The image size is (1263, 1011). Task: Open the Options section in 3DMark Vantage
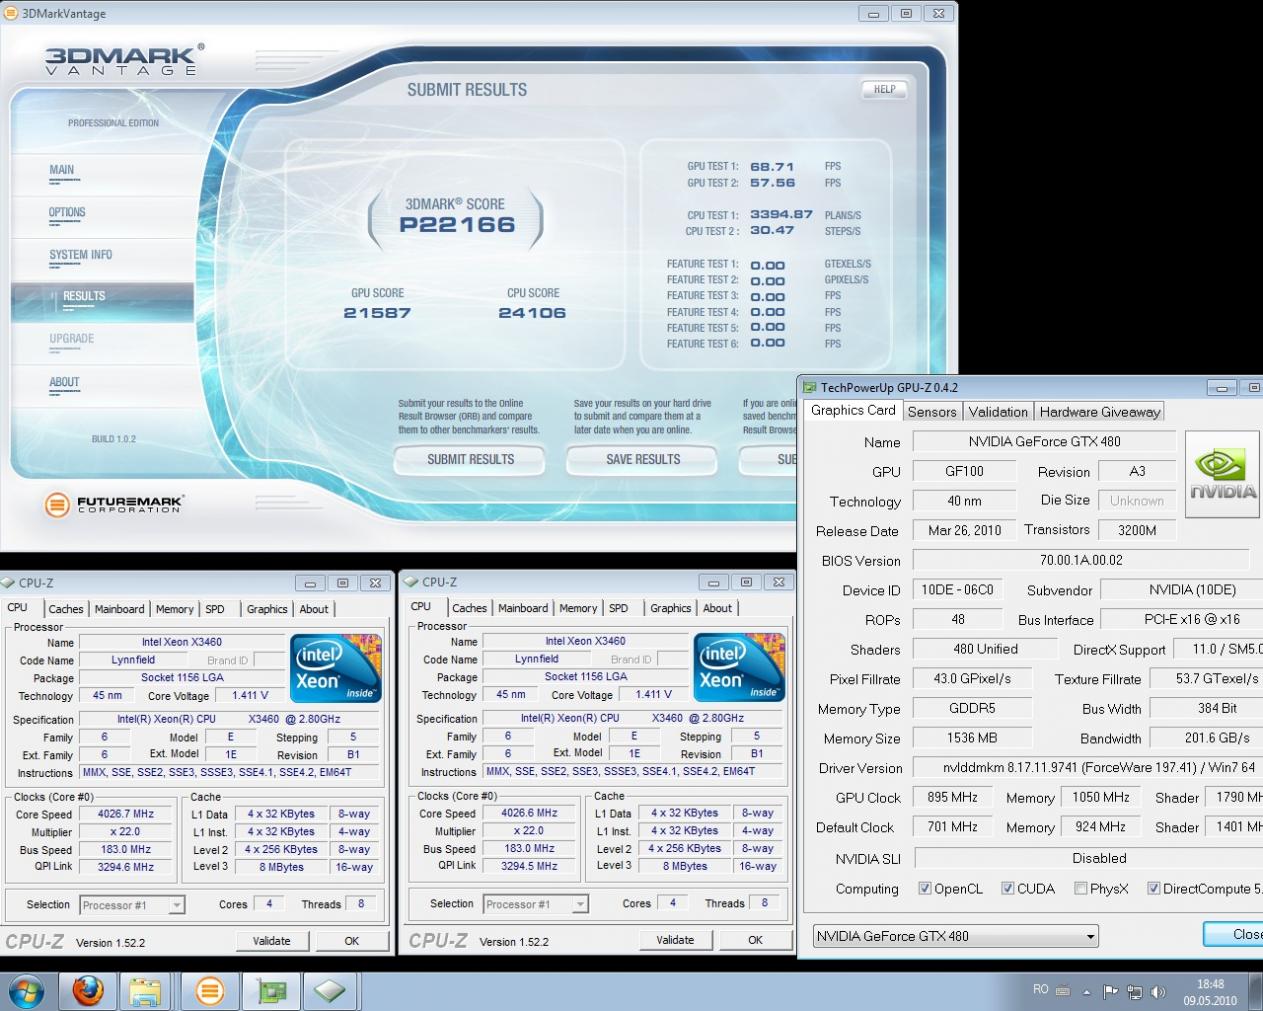[x=67, y=212]
